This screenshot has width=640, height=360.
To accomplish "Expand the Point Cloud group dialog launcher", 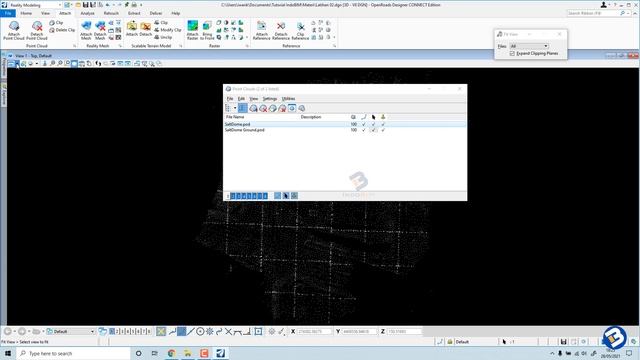I will [74, 46].
